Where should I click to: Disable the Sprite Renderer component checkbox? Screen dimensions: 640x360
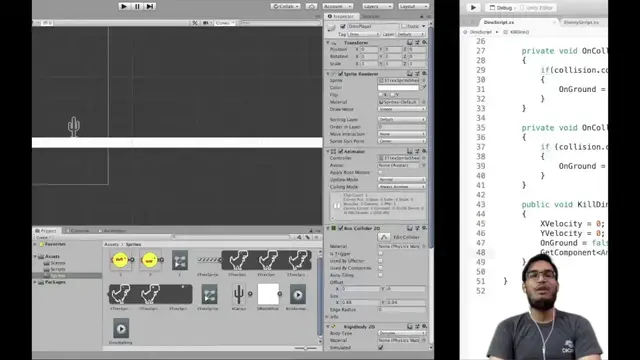tap(340, 73)
